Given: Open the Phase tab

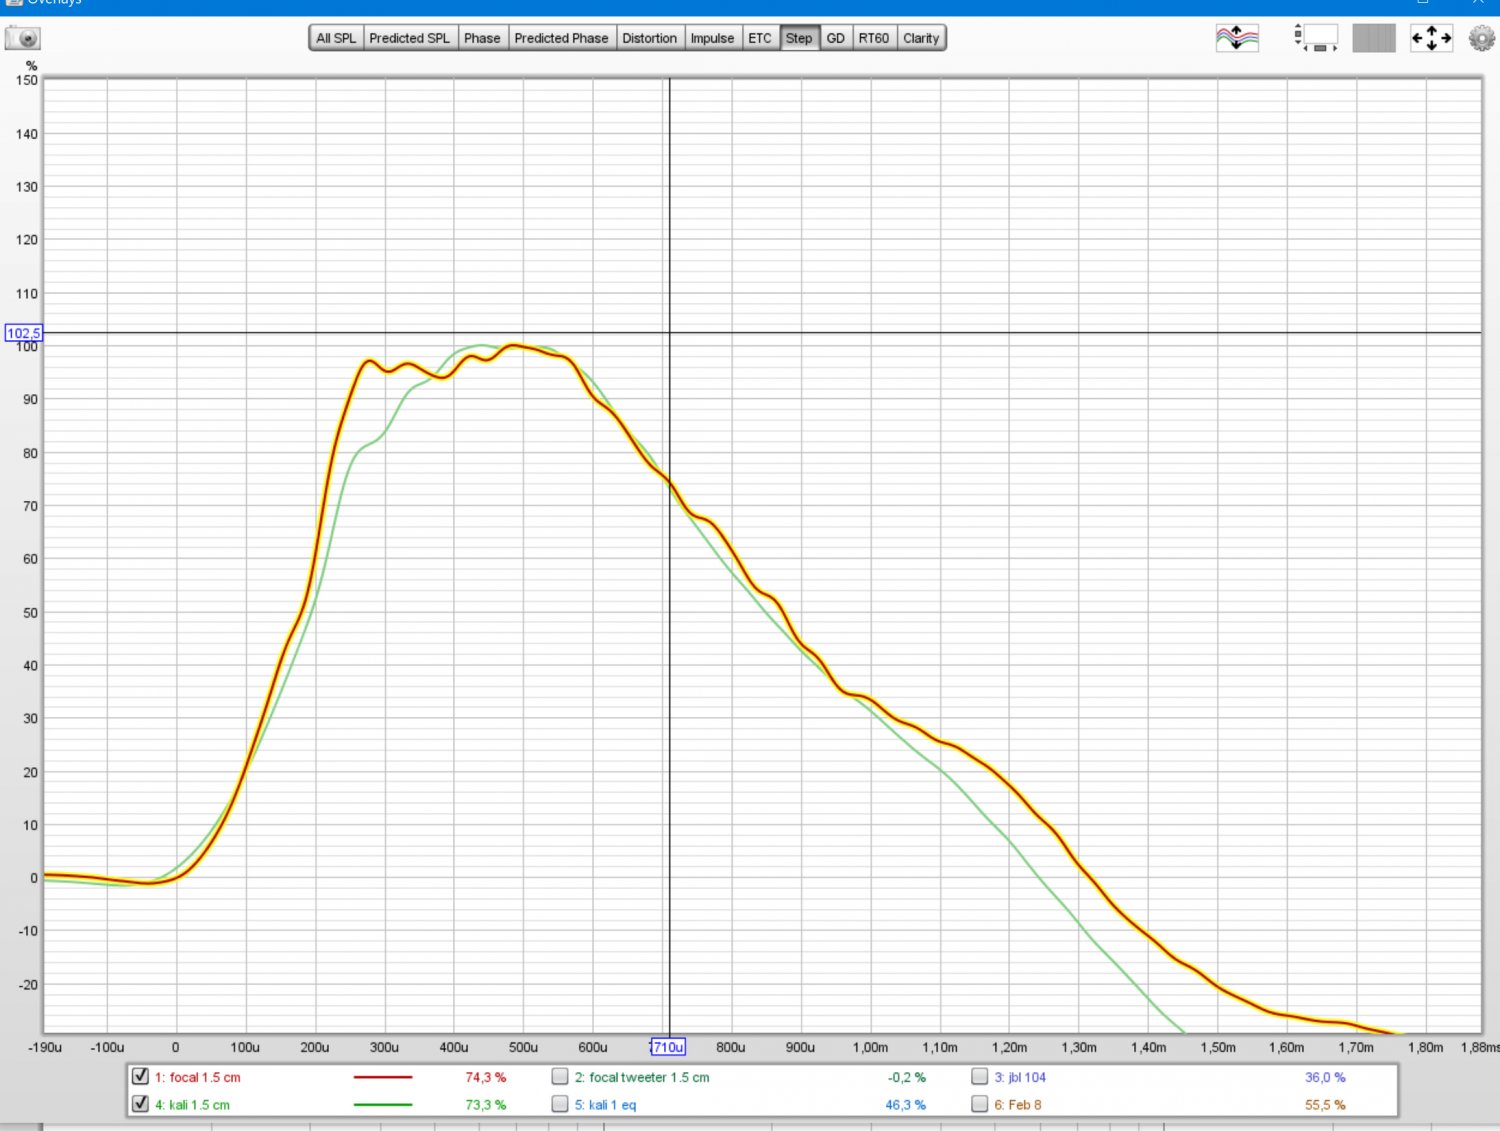Looking at the screenshot, I should click(482, 38).
